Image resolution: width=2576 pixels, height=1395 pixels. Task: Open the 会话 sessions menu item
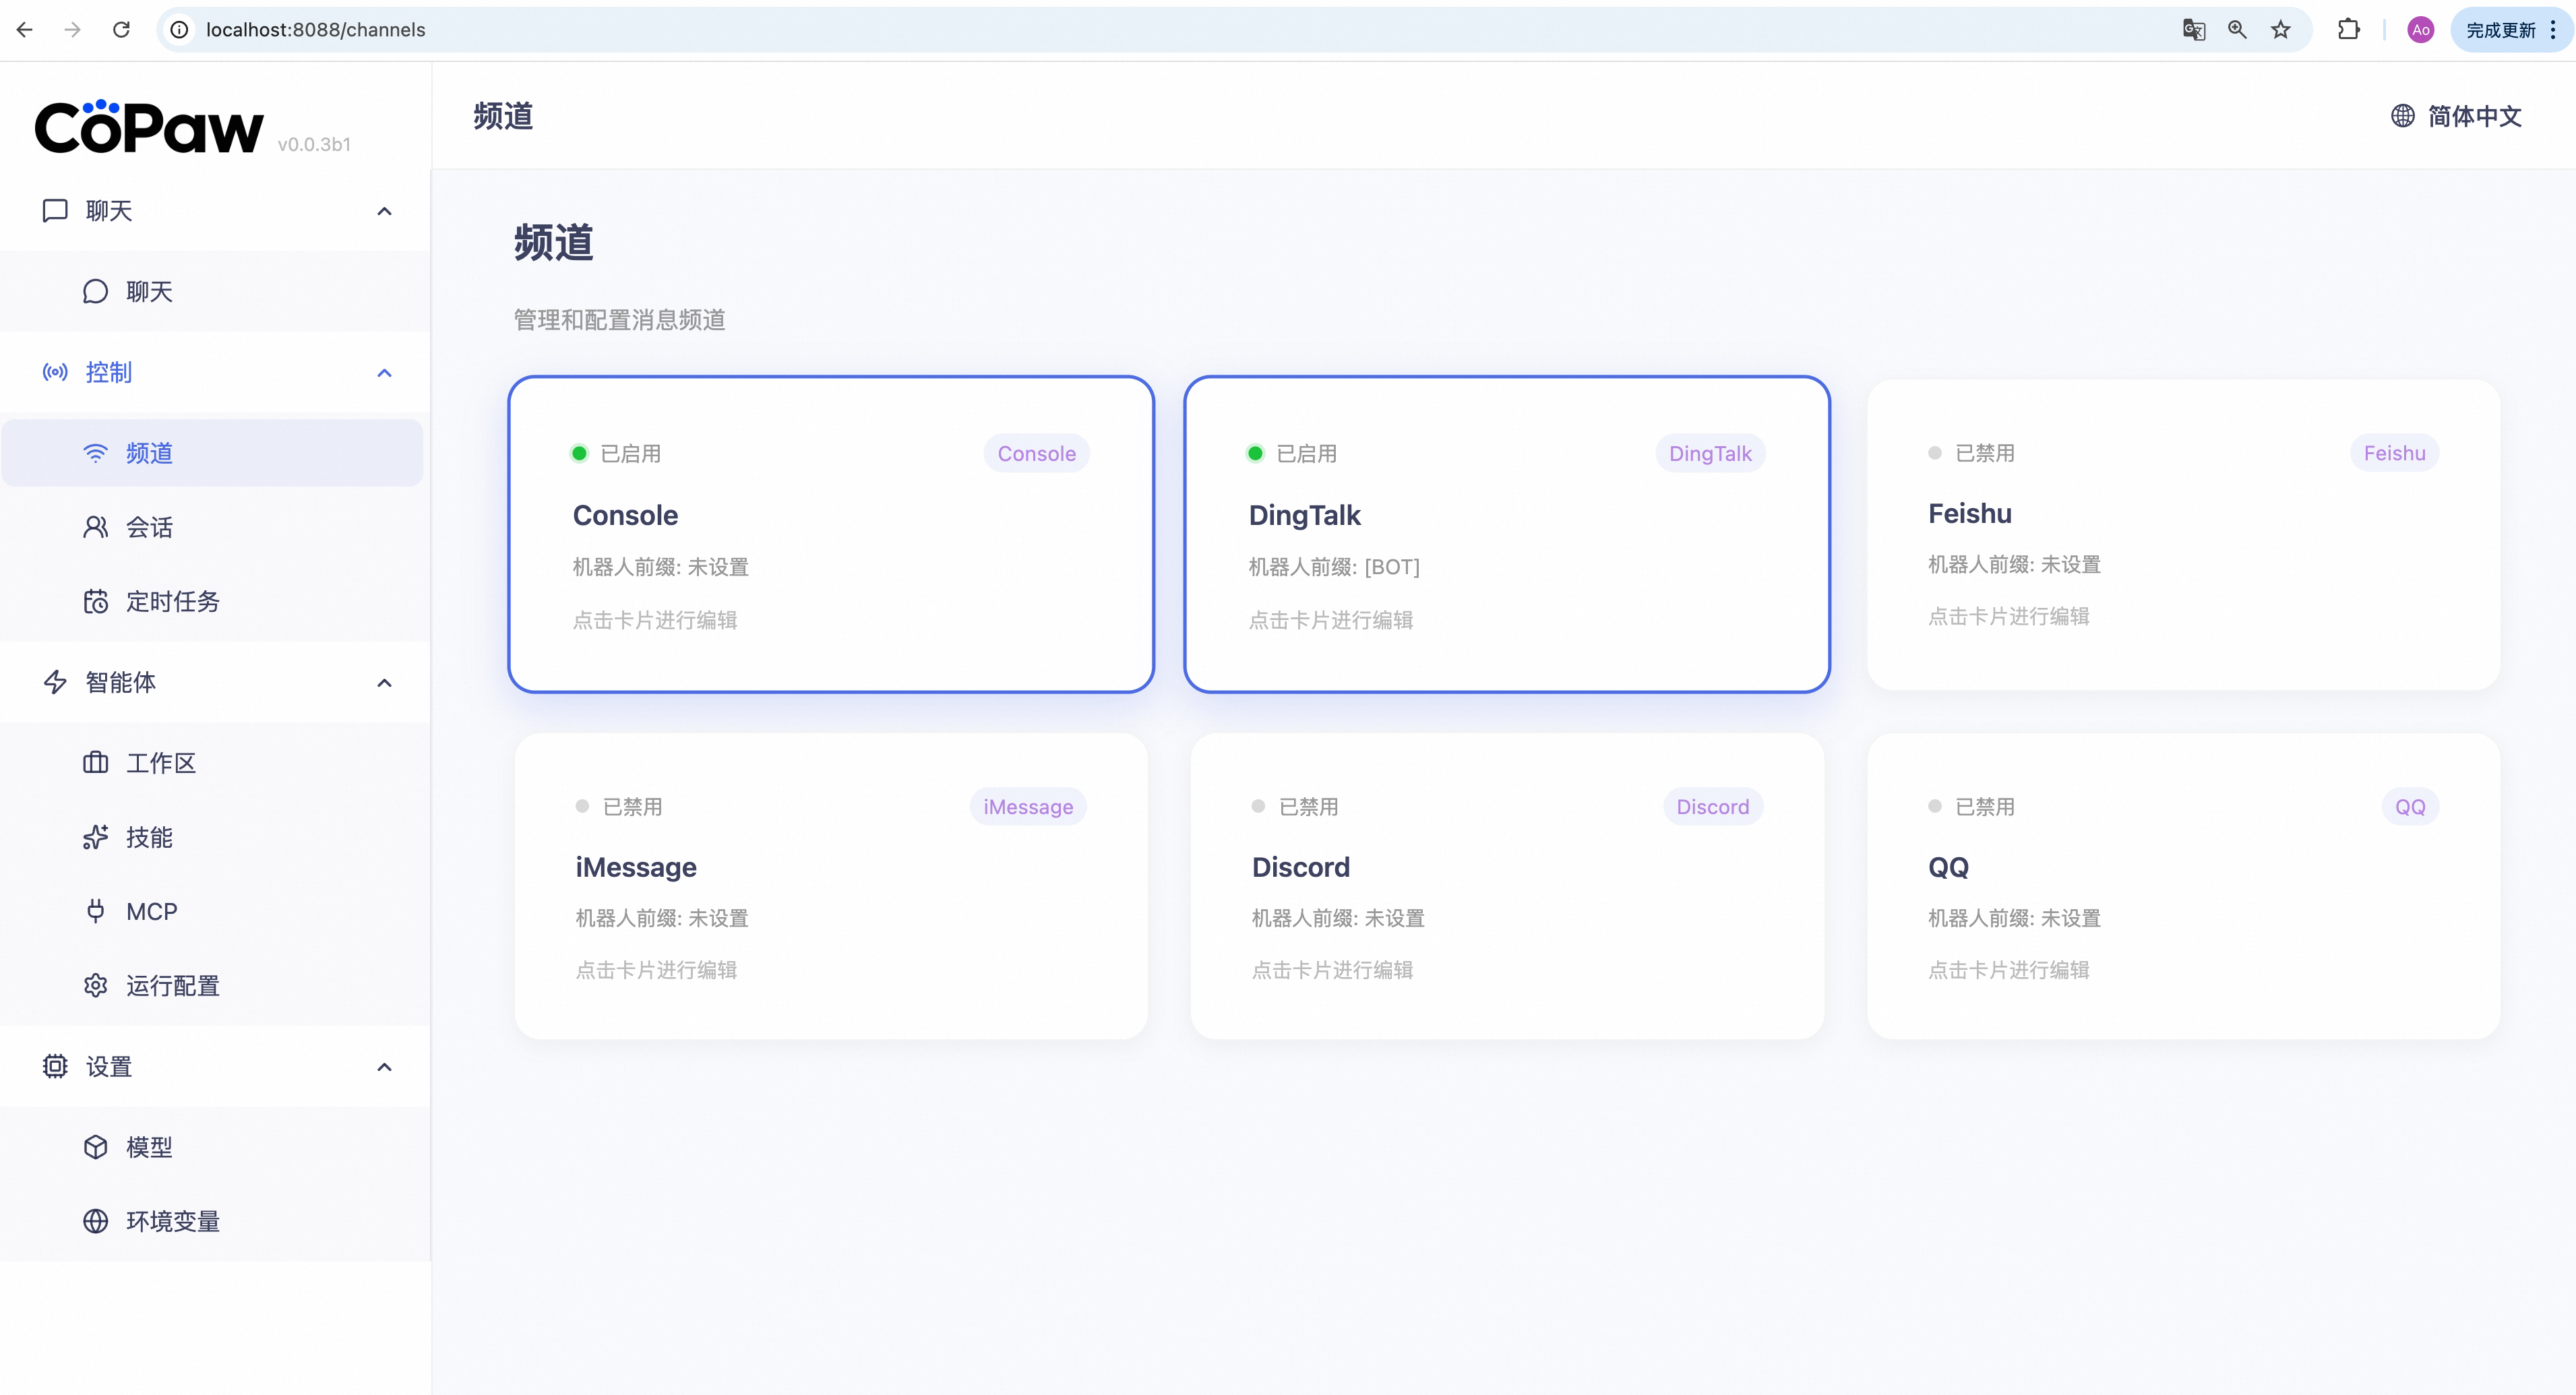tap(149, 527)
